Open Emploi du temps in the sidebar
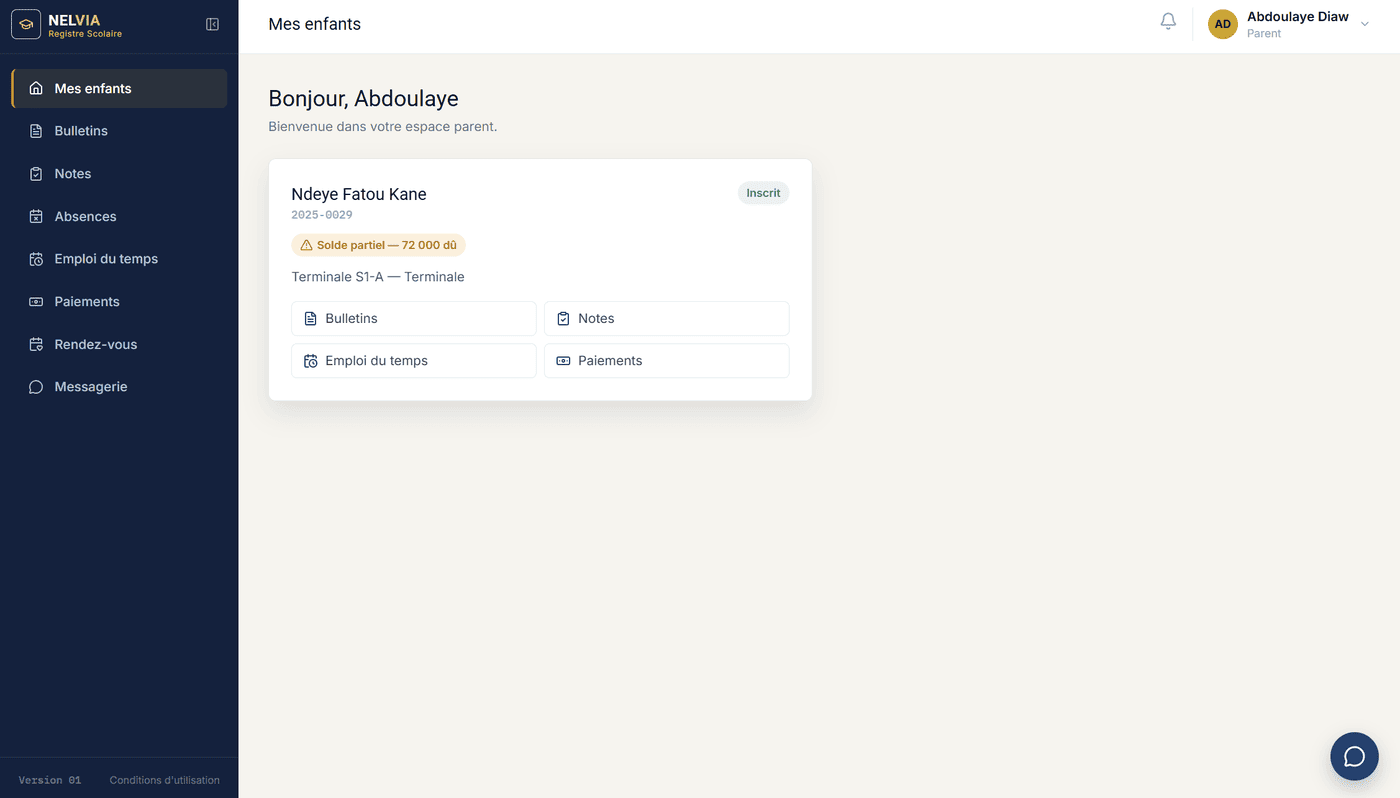Viewport: 1400px width, 798px height. (x=119, y=259)
